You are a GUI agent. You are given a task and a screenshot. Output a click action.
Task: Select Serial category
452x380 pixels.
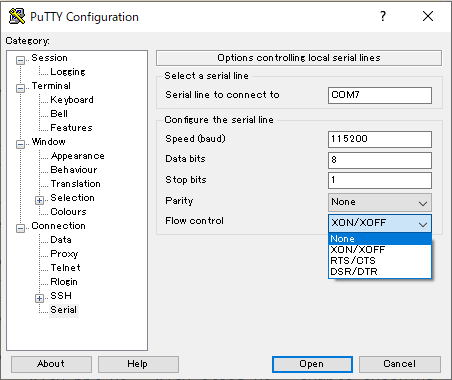pyautogui.click(x=63, y=310)
